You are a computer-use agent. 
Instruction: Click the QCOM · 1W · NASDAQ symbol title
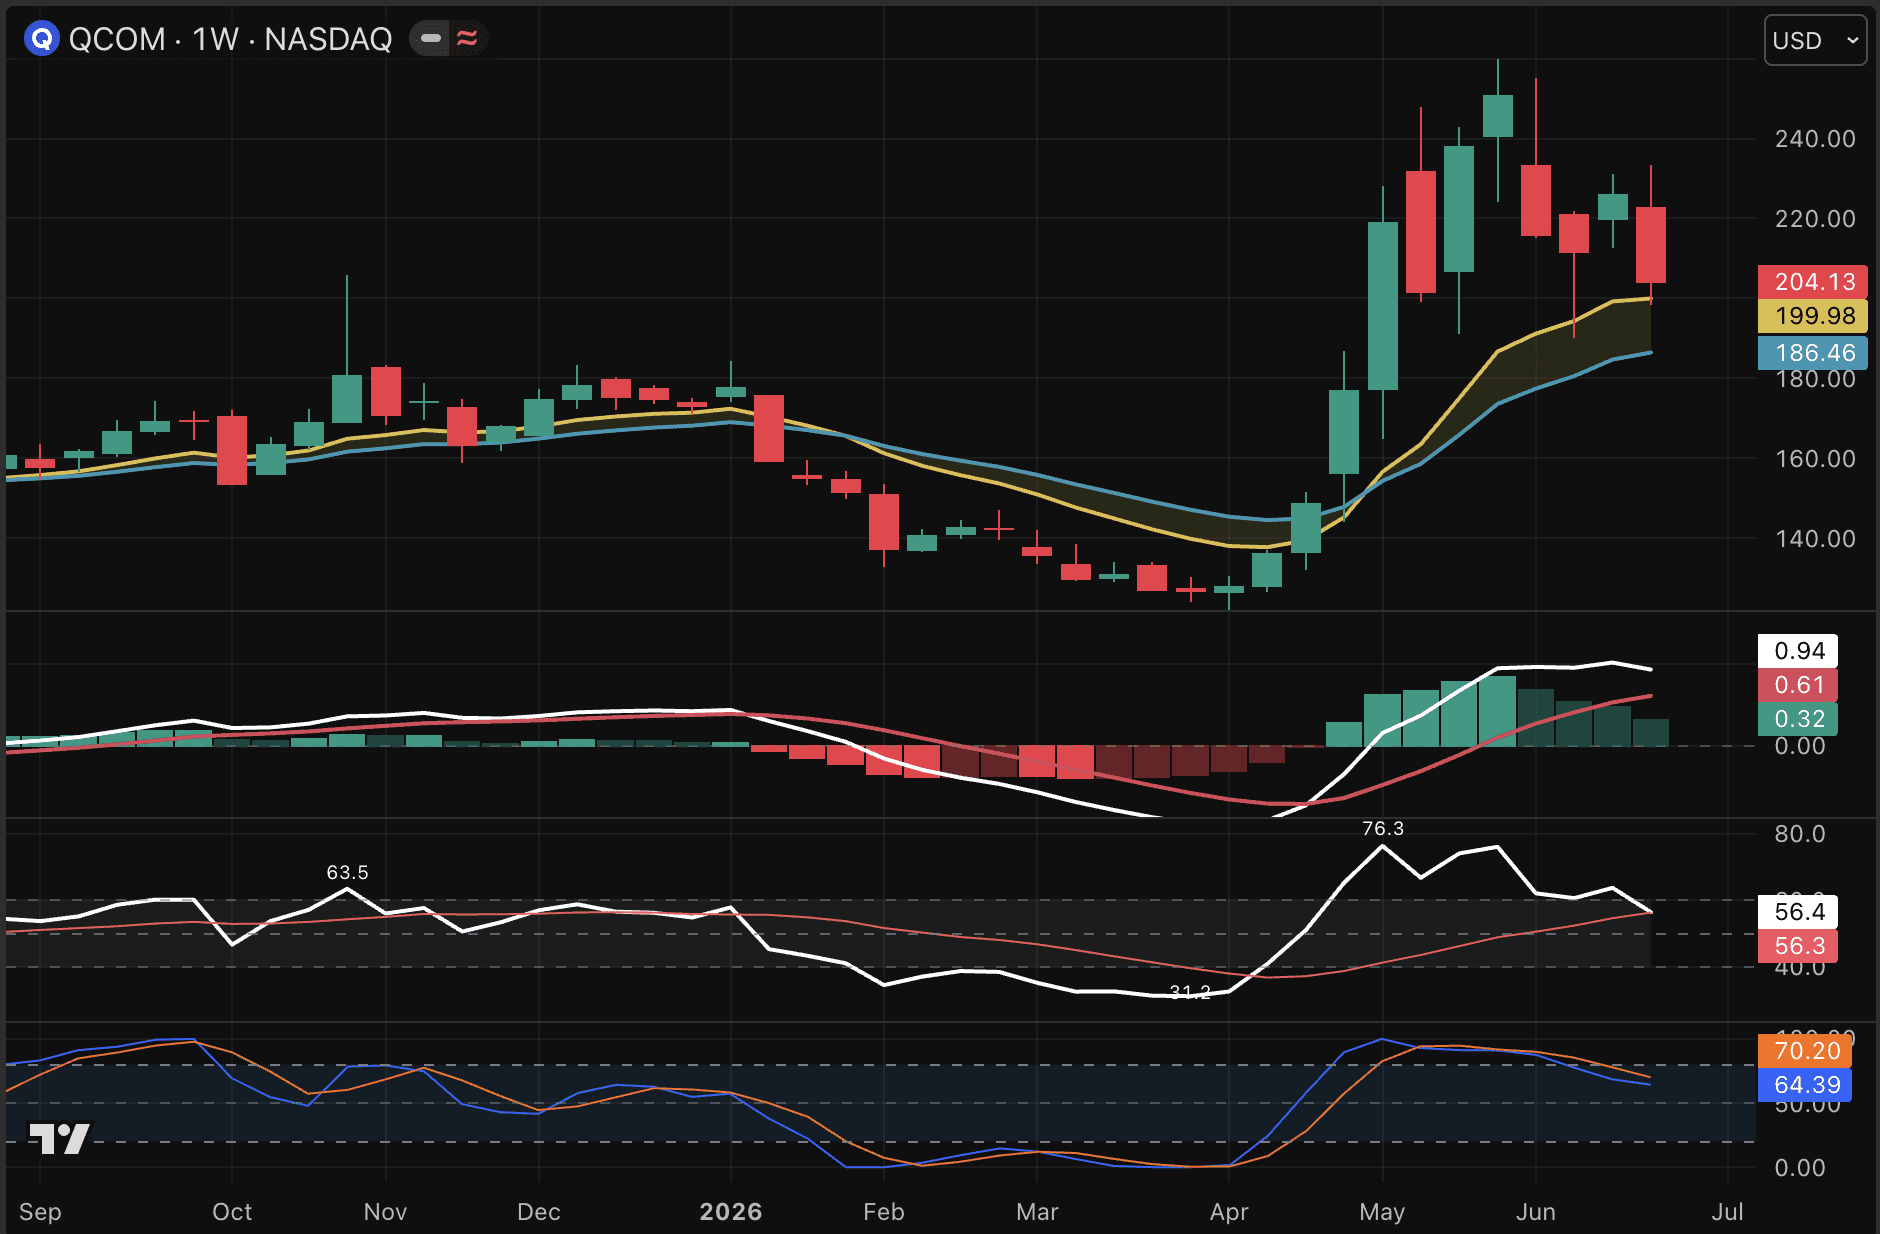230,39
